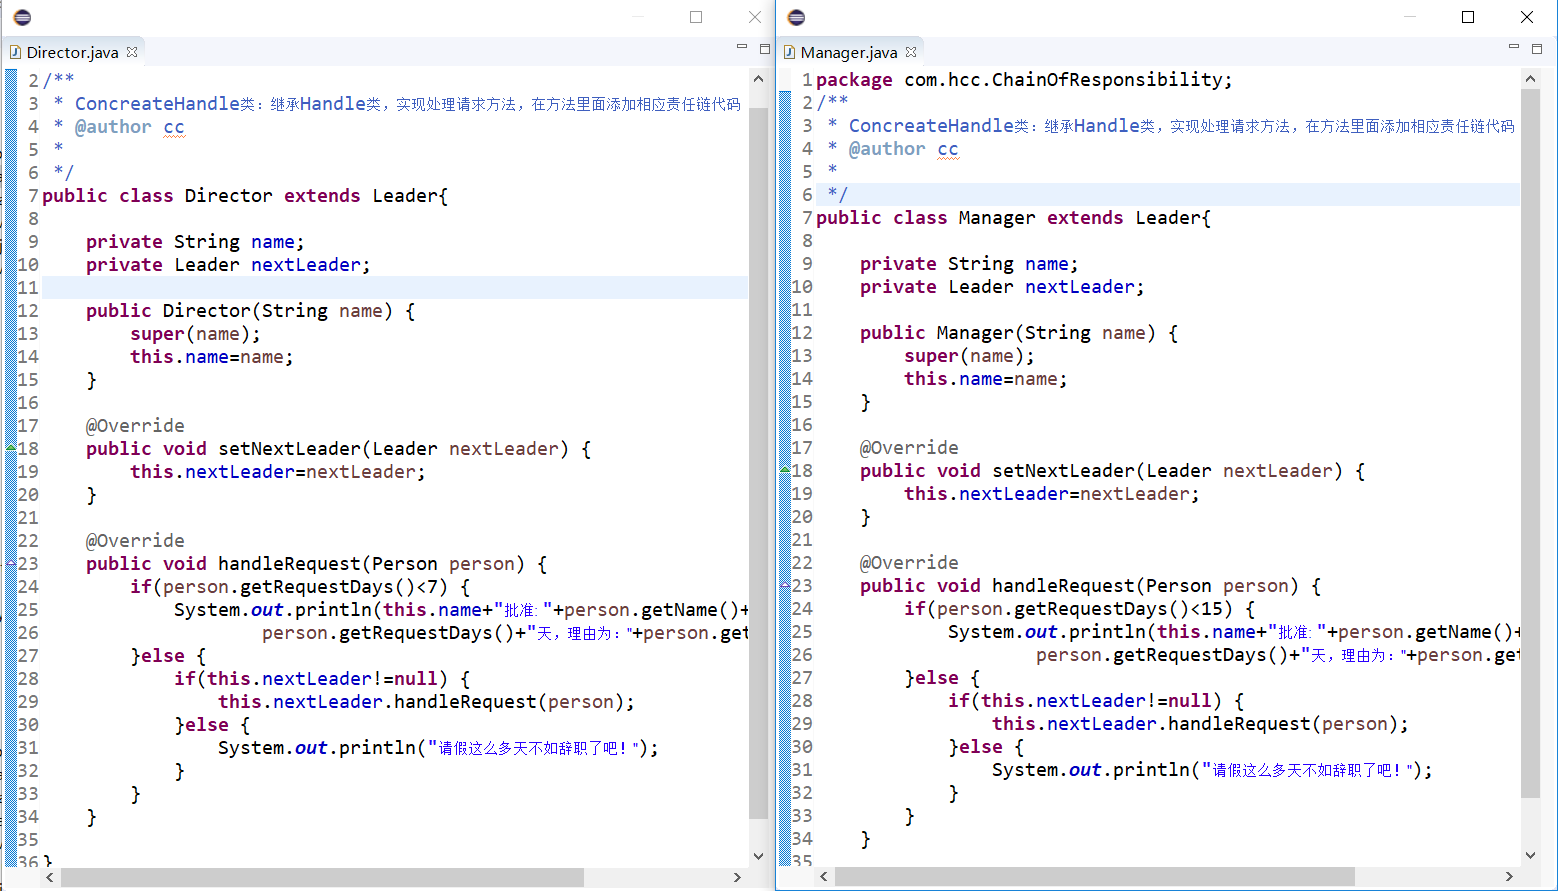Click 'this.nextLeader.handleRequest(person);' in Manager.java
This screenshot has height=891, width=1558.
tap(1200, 724)
